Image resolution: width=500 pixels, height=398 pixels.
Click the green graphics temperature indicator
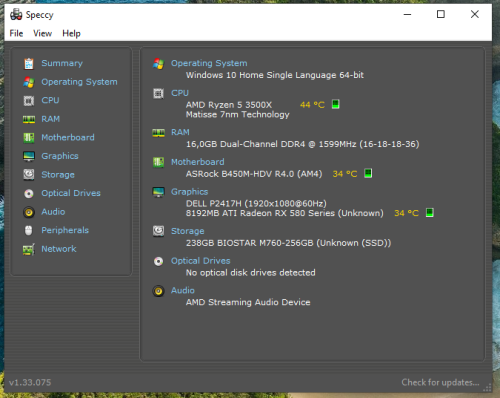coord(430,213)
